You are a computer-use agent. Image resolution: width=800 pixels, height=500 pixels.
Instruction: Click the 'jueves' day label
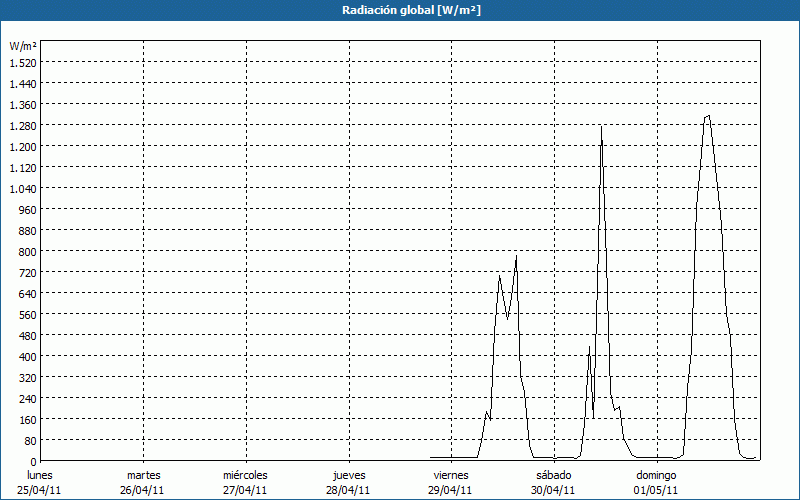[x=349, y=475]
